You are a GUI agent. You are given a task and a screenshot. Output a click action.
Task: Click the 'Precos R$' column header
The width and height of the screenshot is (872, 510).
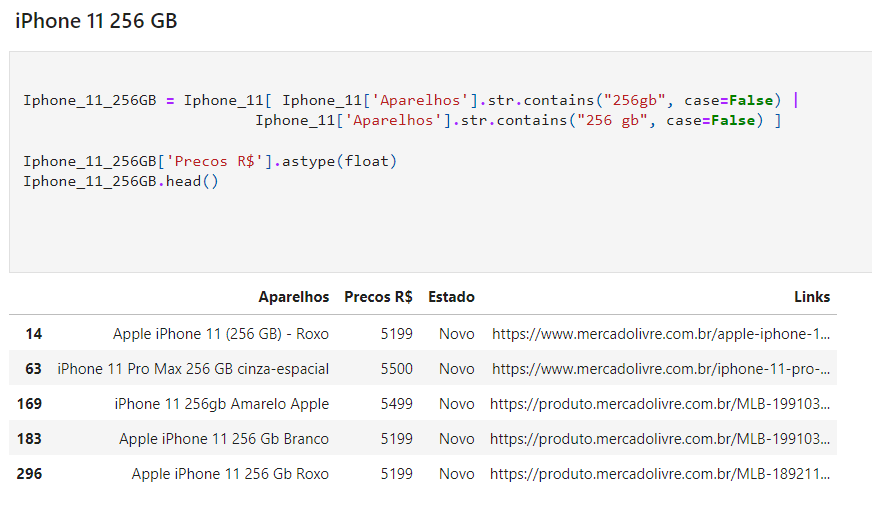[x=378, y=297]
